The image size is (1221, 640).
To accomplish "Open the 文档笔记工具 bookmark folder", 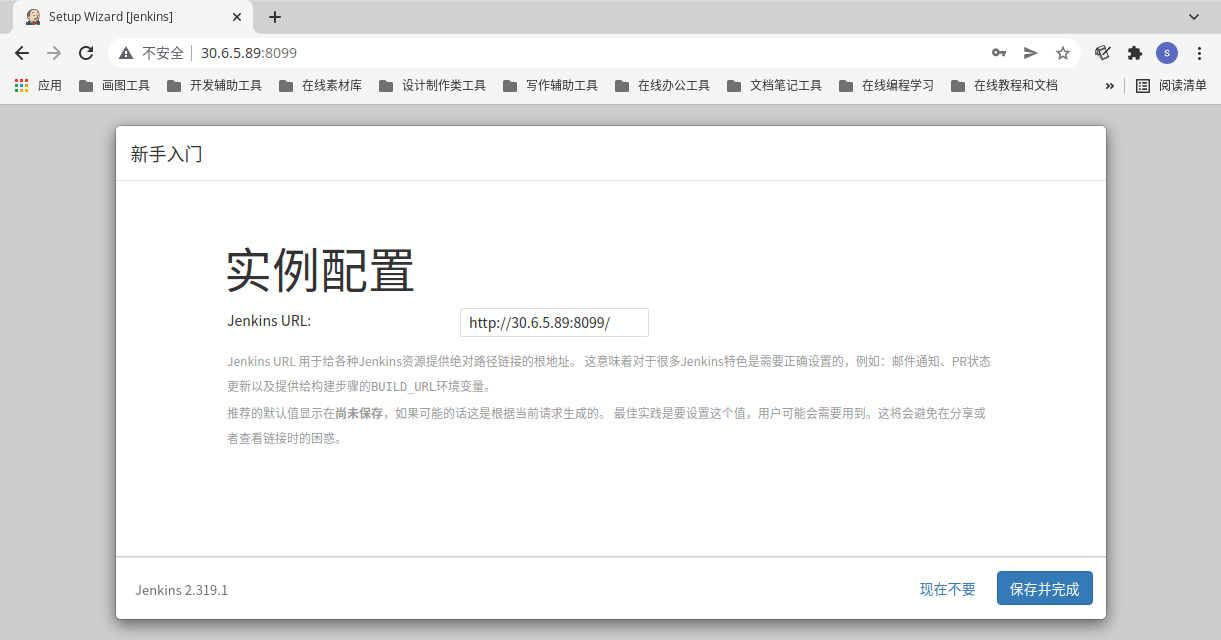I will coord(774,86).
